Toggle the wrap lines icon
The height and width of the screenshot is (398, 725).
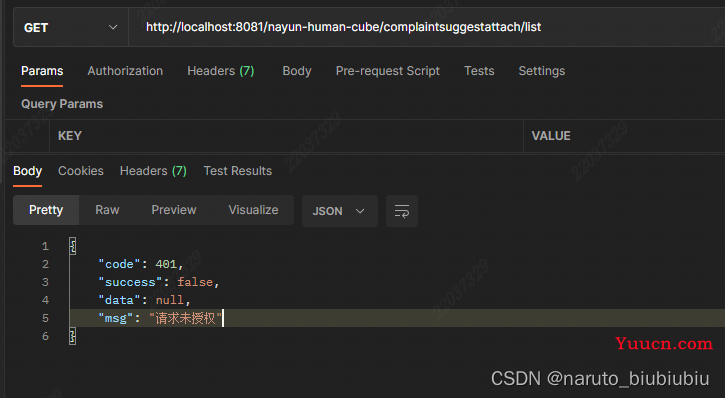coord(402,211)
